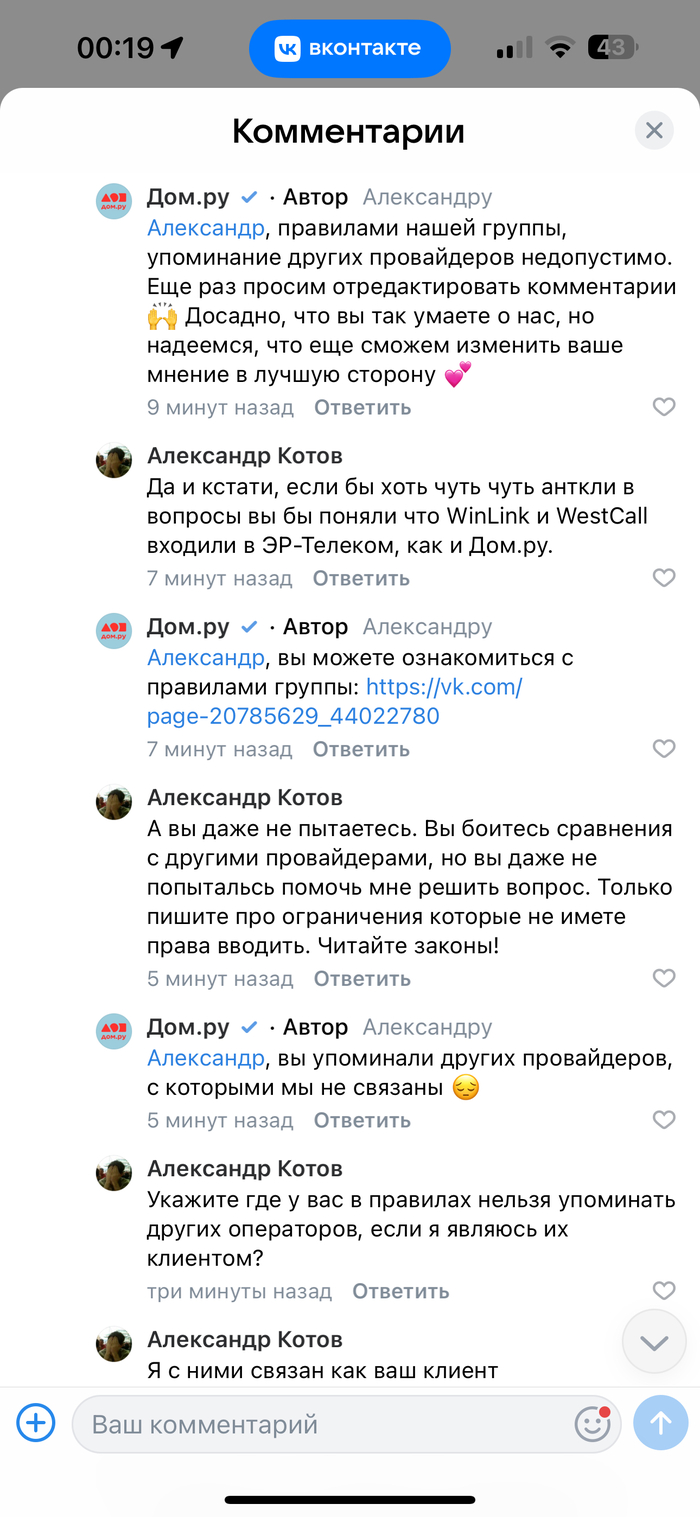Open the emoji sticker picker

point(593,1424)
